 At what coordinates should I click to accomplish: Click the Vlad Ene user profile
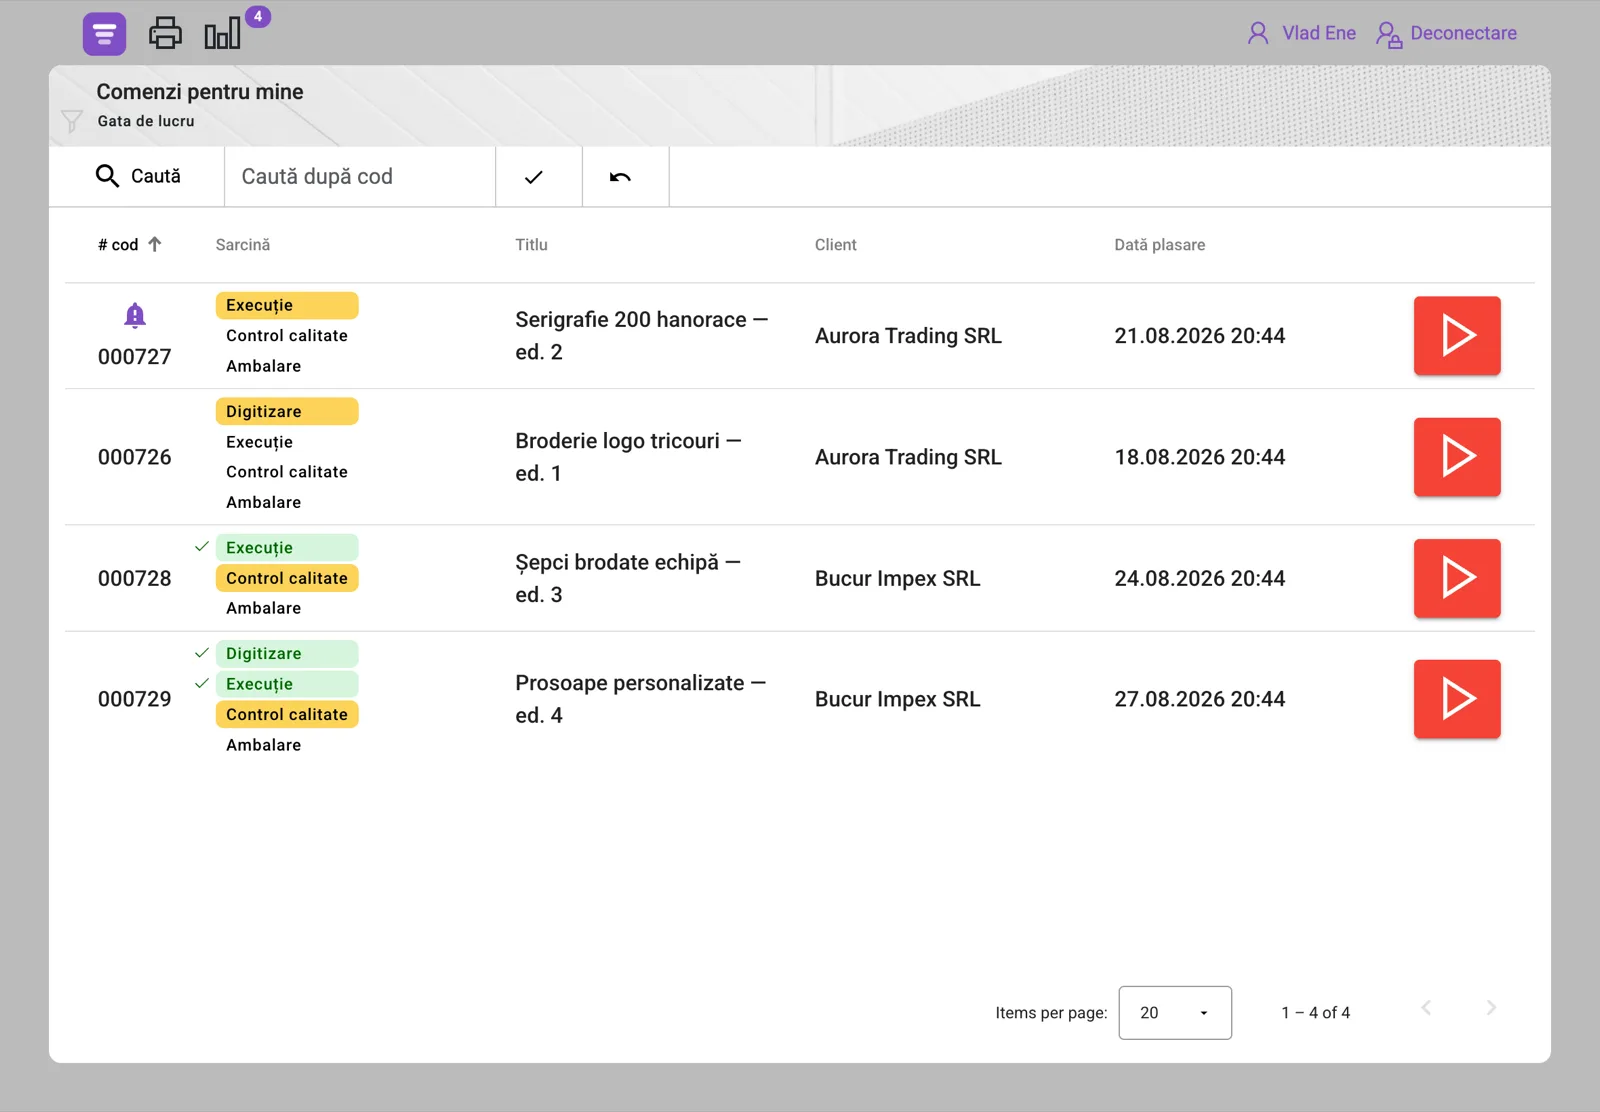1301,33
